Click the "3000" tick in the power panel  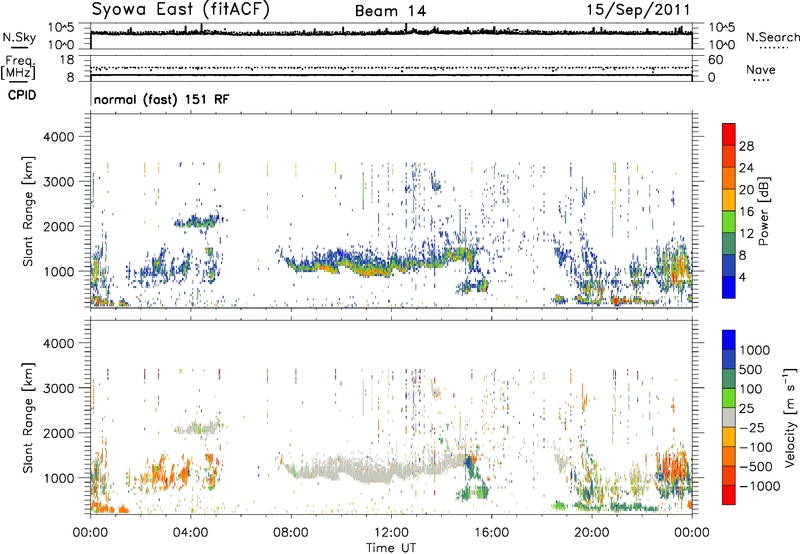[58, 182]
